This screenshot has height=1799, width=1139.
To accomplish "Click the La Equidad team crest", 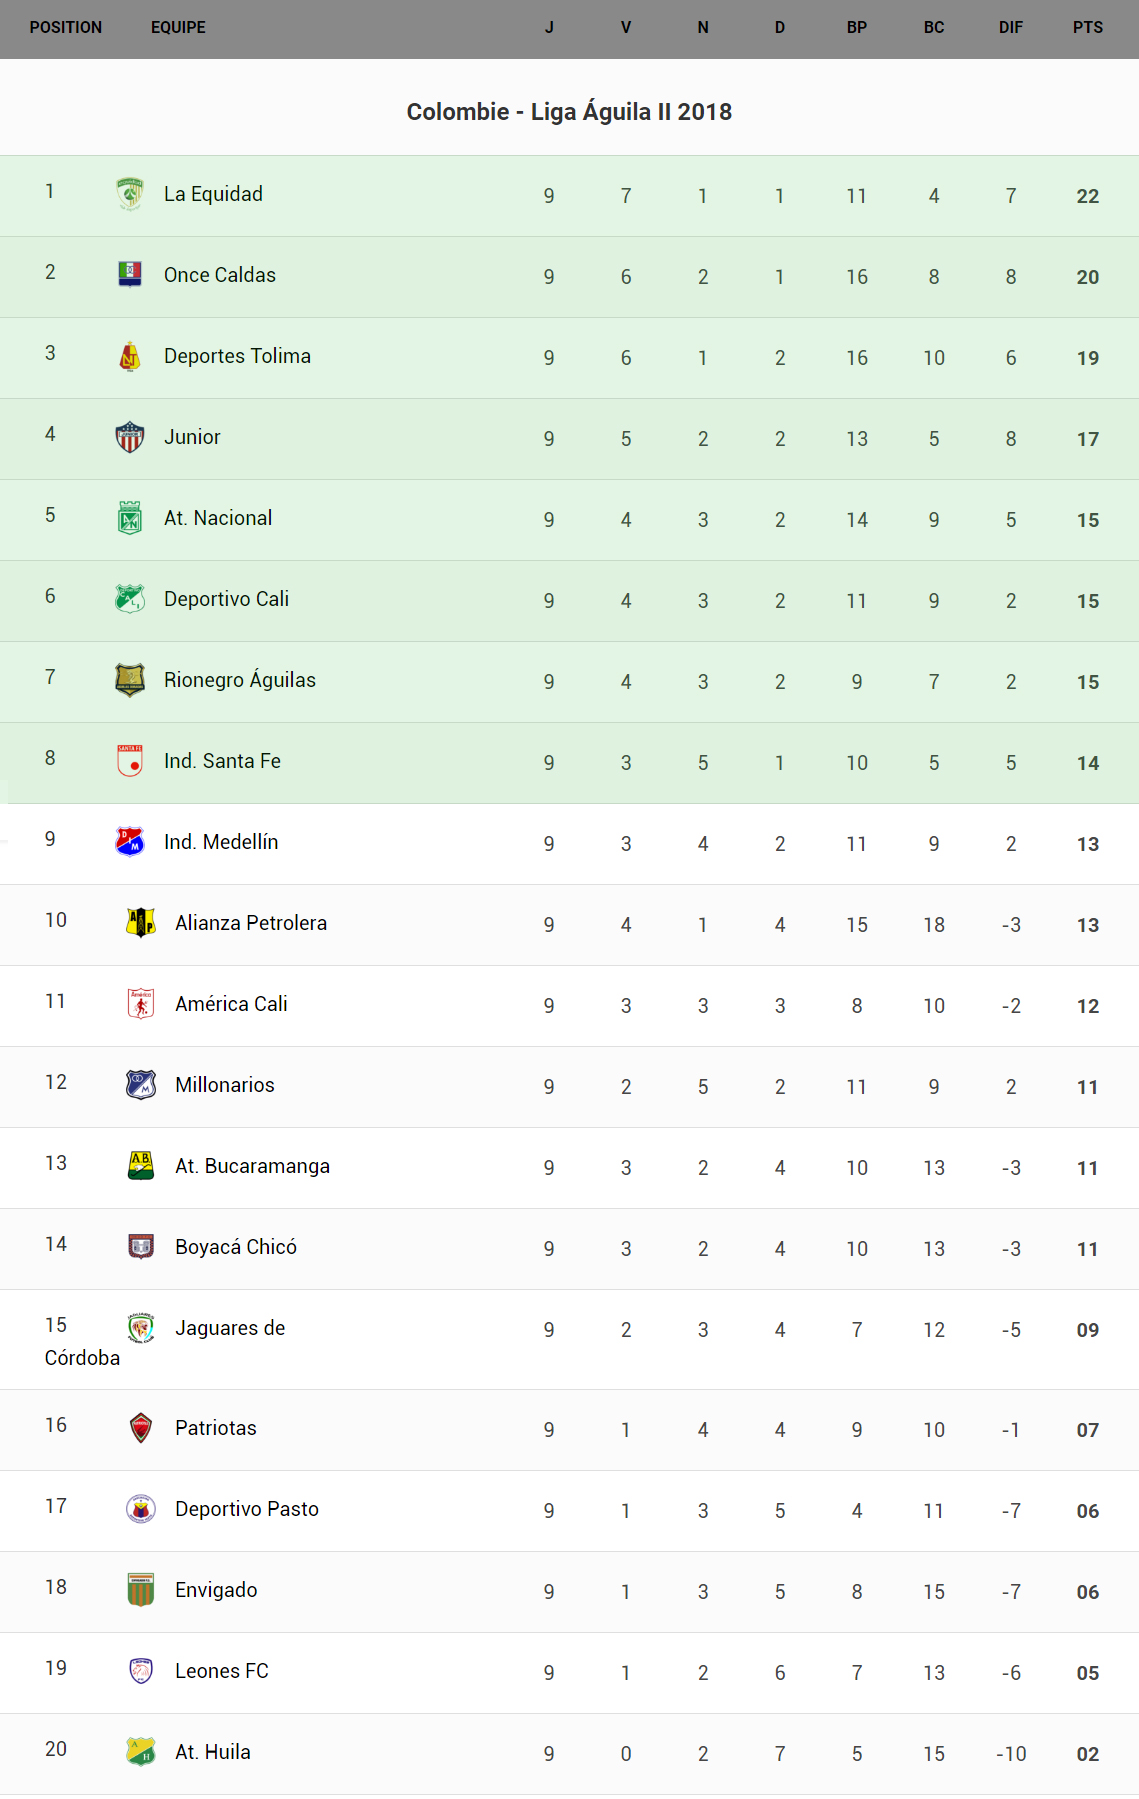I will (x=130, y=194).
